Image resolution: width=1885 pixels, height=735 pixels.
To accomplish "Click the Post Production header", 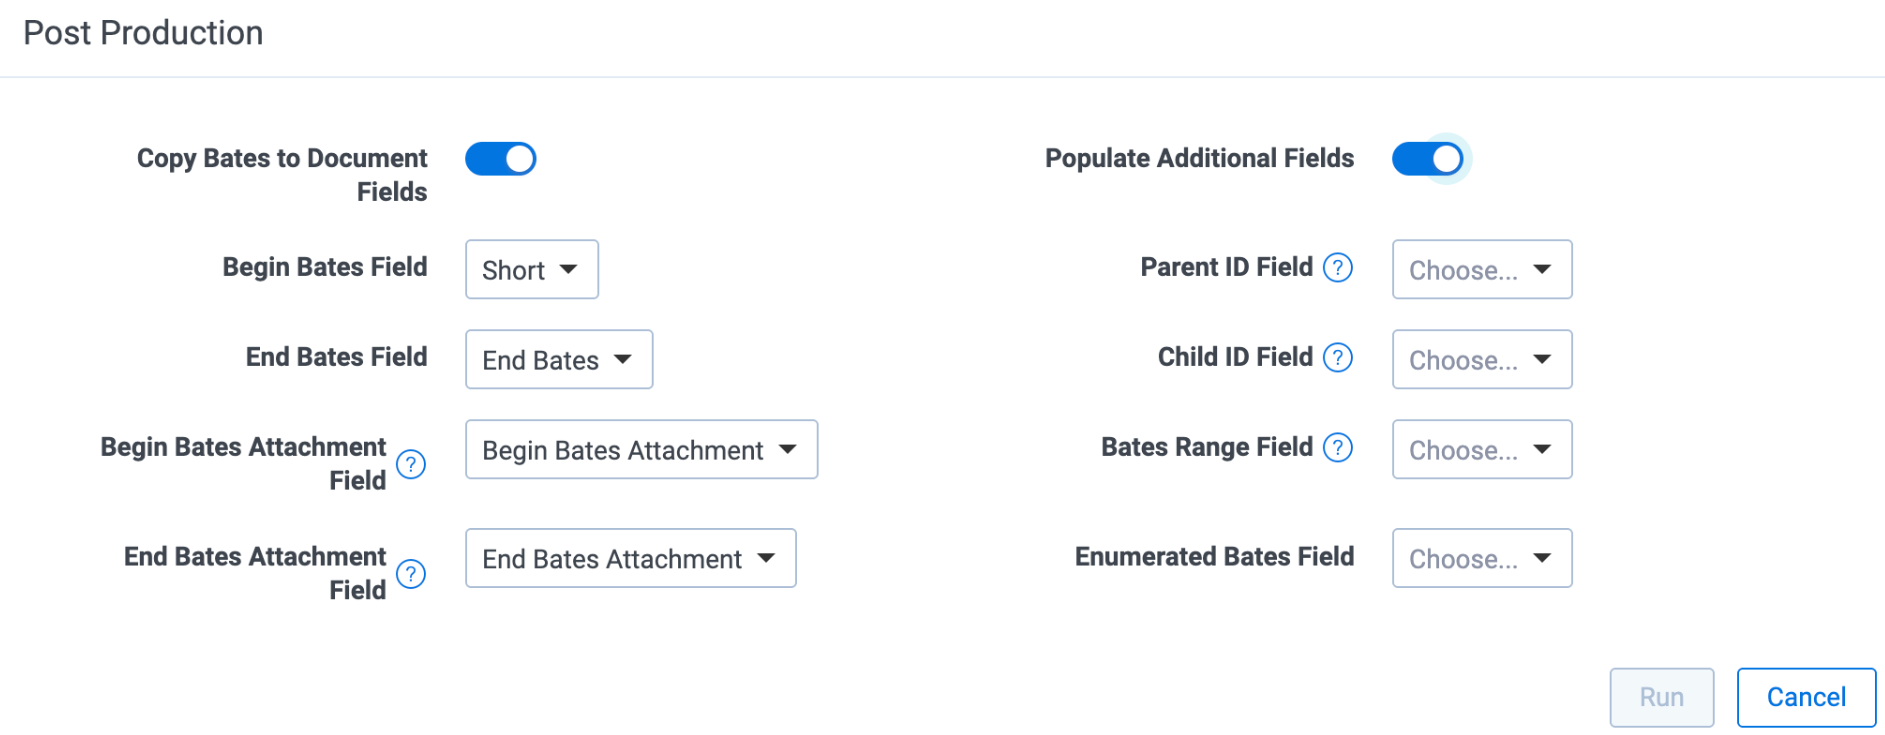I will click(143, 32).
